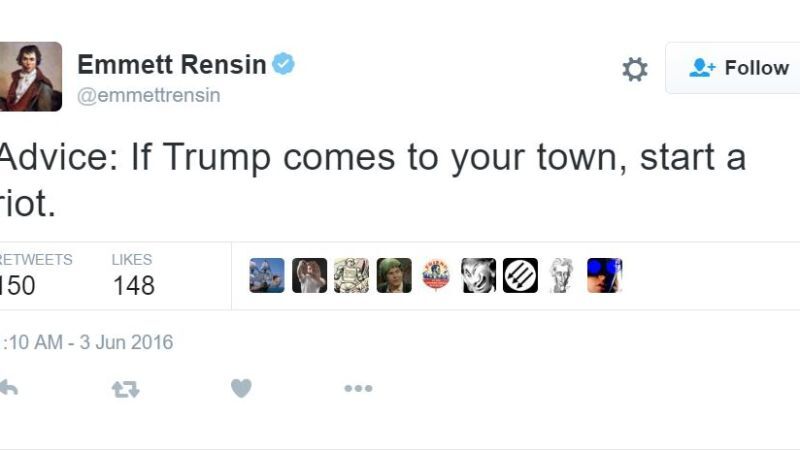Image resolution: width=800 pixels, height=450 pixels.
Task: Click the 3 Jun 2016 timestamp
Action: click(86, 342)
